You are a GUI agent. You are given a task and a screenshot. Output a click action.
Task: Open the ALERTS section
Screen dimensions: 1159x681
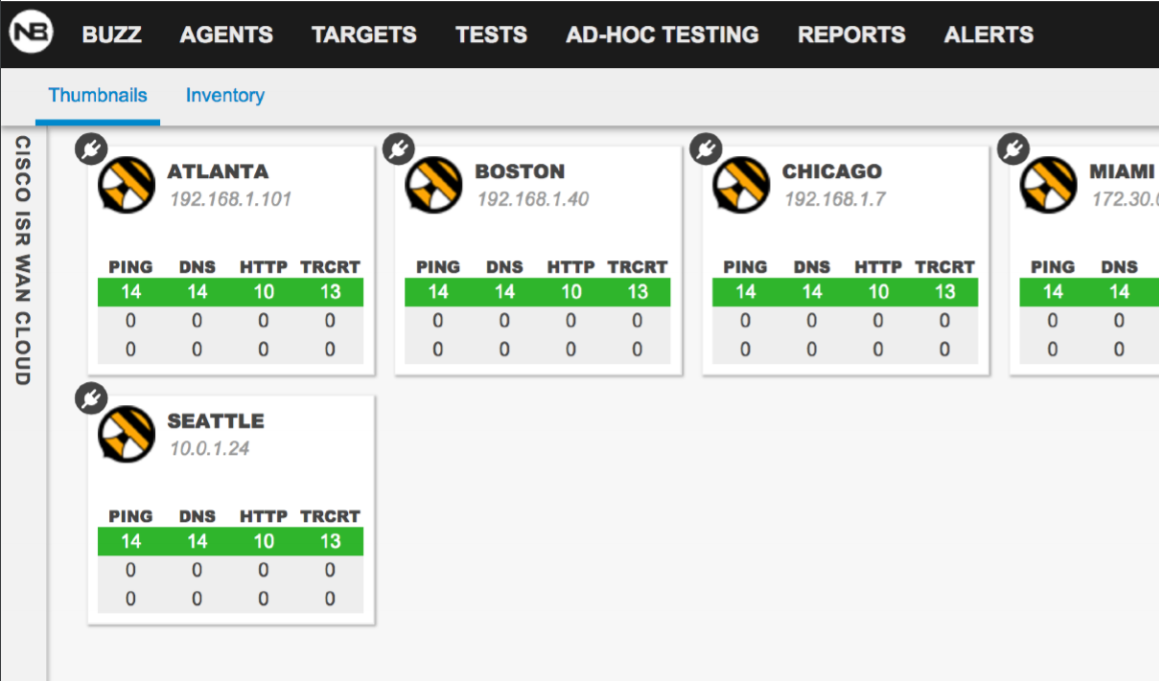pyautogui.click(x=988, y=35)
